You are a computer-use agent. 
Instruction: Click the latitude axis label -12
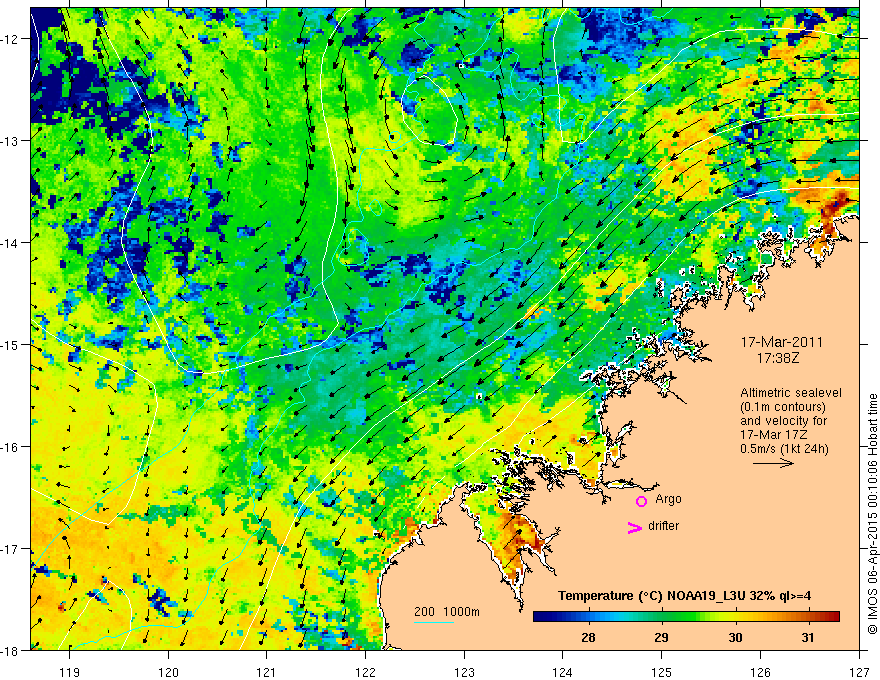11,39
